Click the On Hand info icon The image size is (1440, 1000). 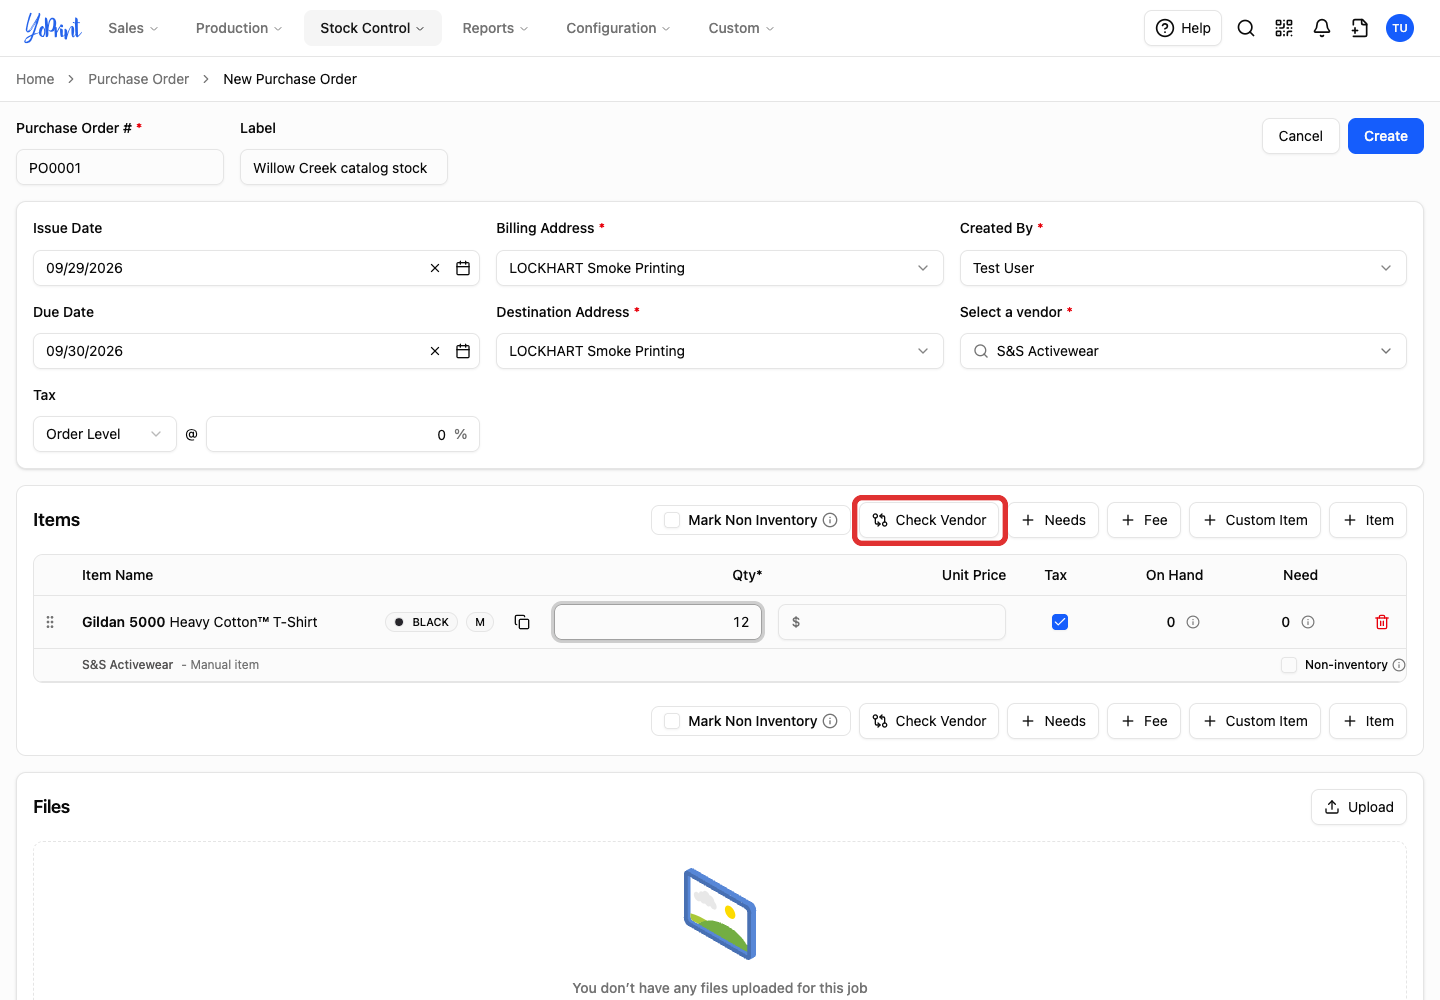point(1193,622)
